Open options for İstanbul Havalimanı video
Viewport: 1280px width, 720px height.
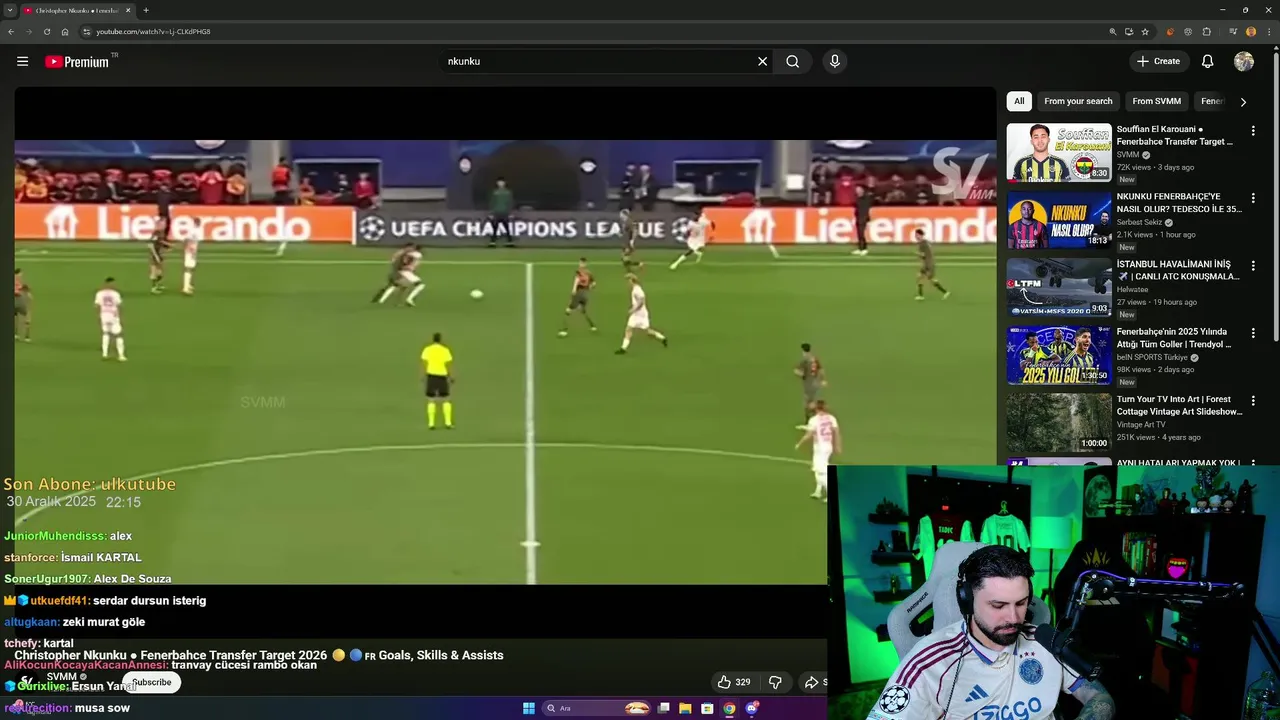(1253, 265)
